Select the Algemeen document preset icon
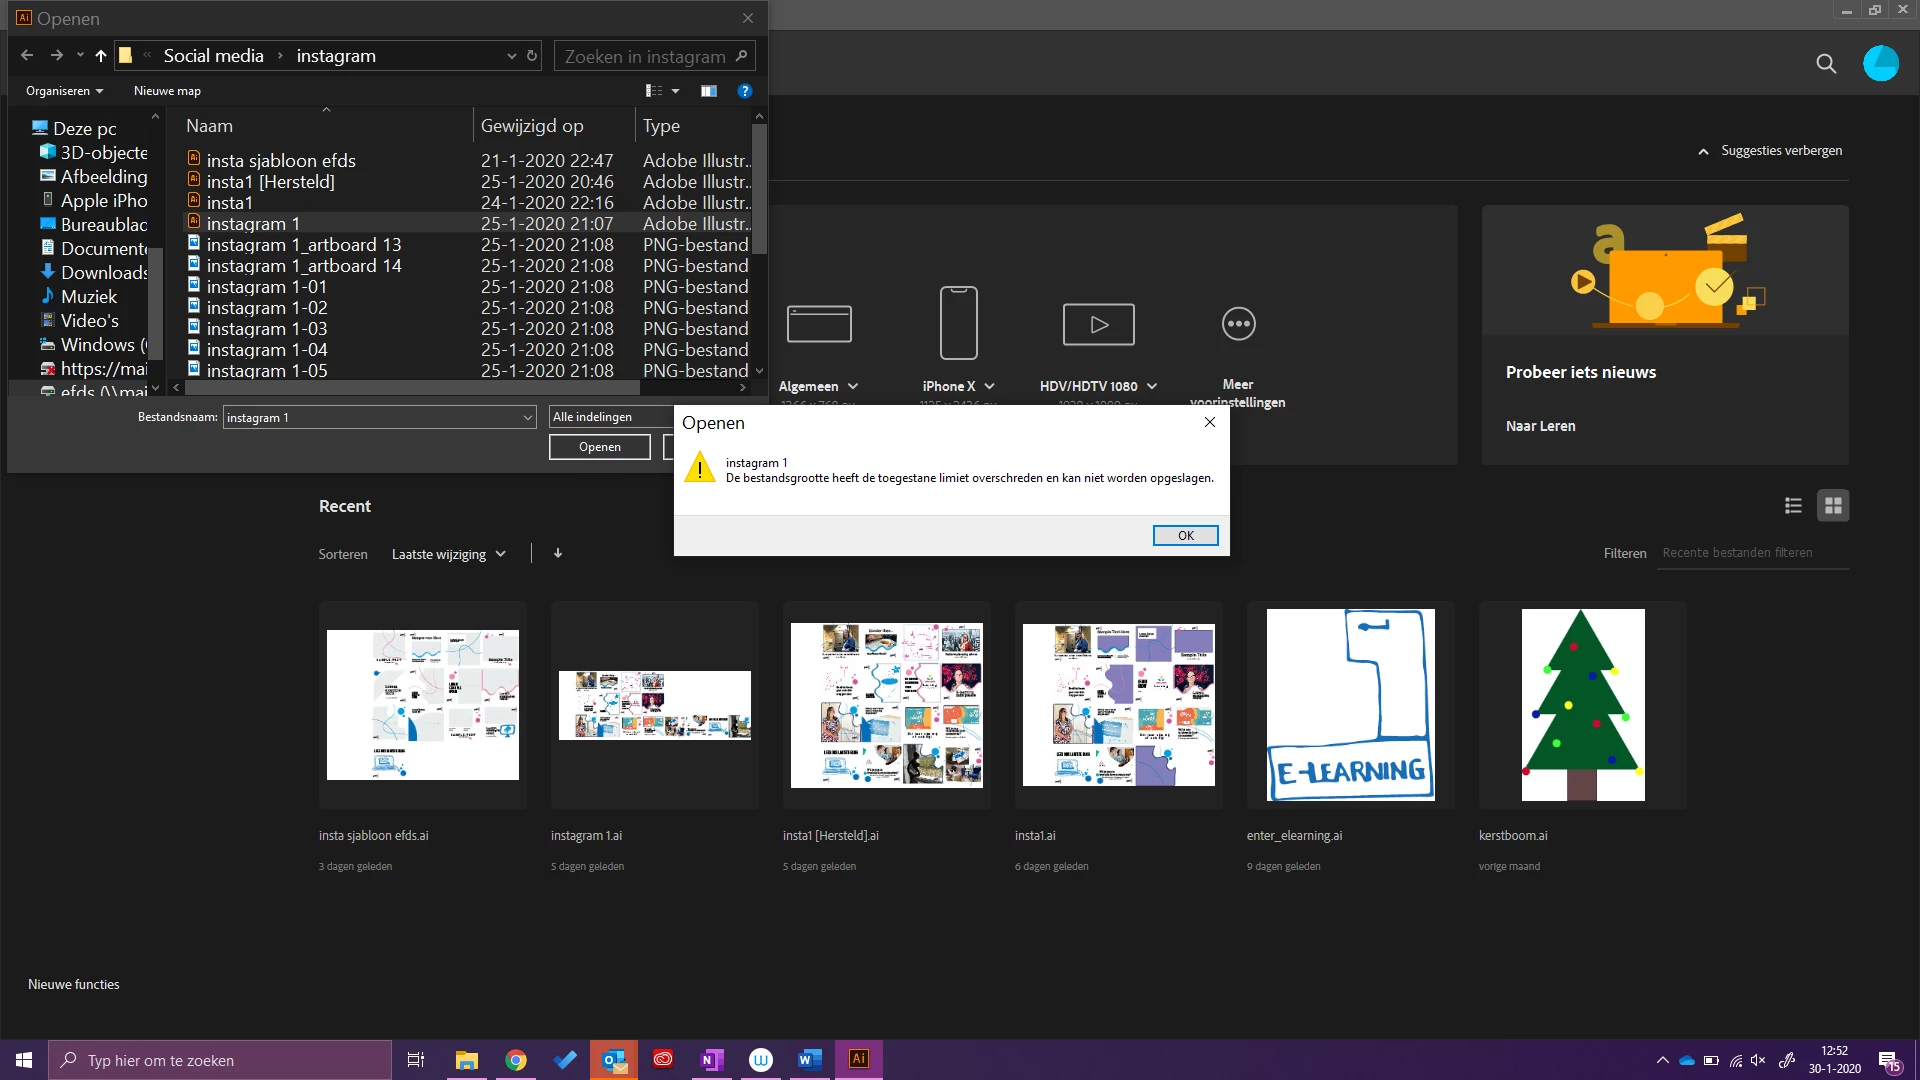 click(x=819, y=323)
